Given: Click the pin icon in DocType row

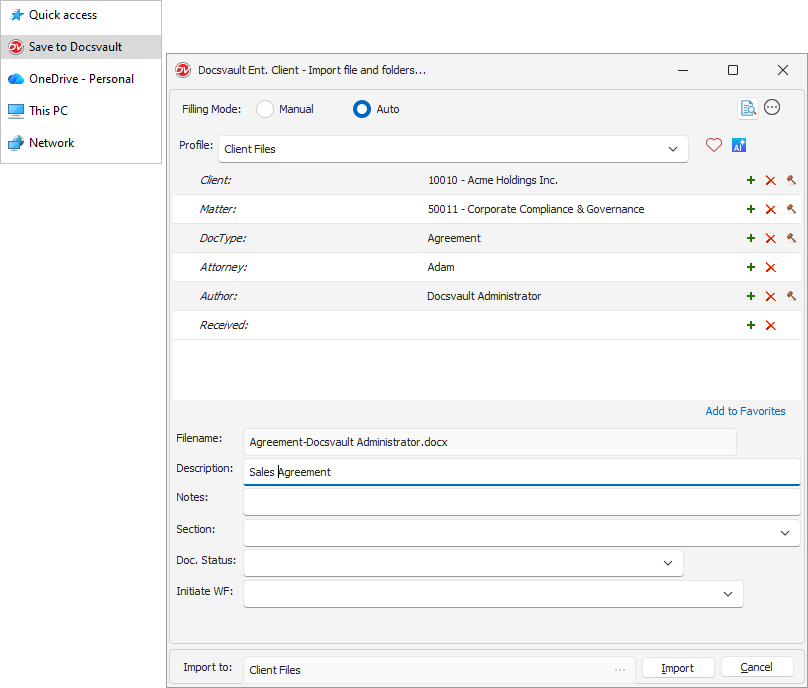Looking at the screenshot, I should (791, 238).
